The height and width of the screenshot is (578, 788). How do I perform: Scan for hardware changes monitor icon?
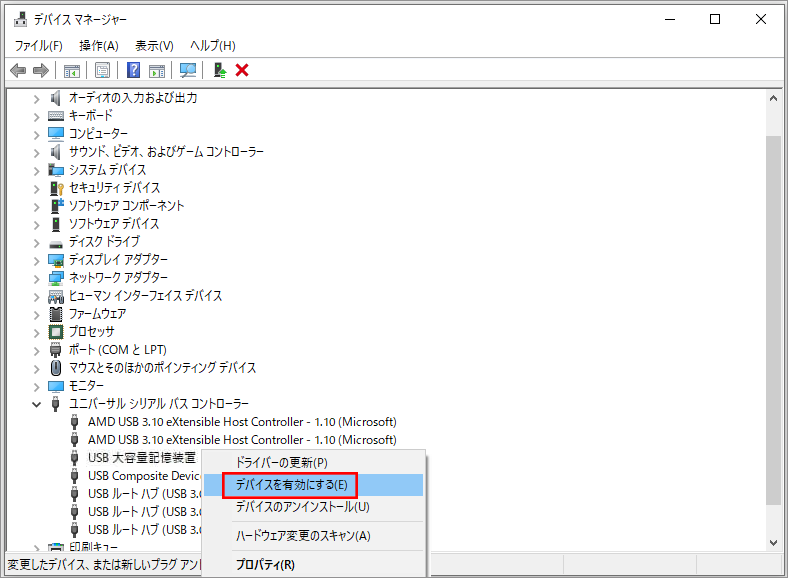[188, 70]
